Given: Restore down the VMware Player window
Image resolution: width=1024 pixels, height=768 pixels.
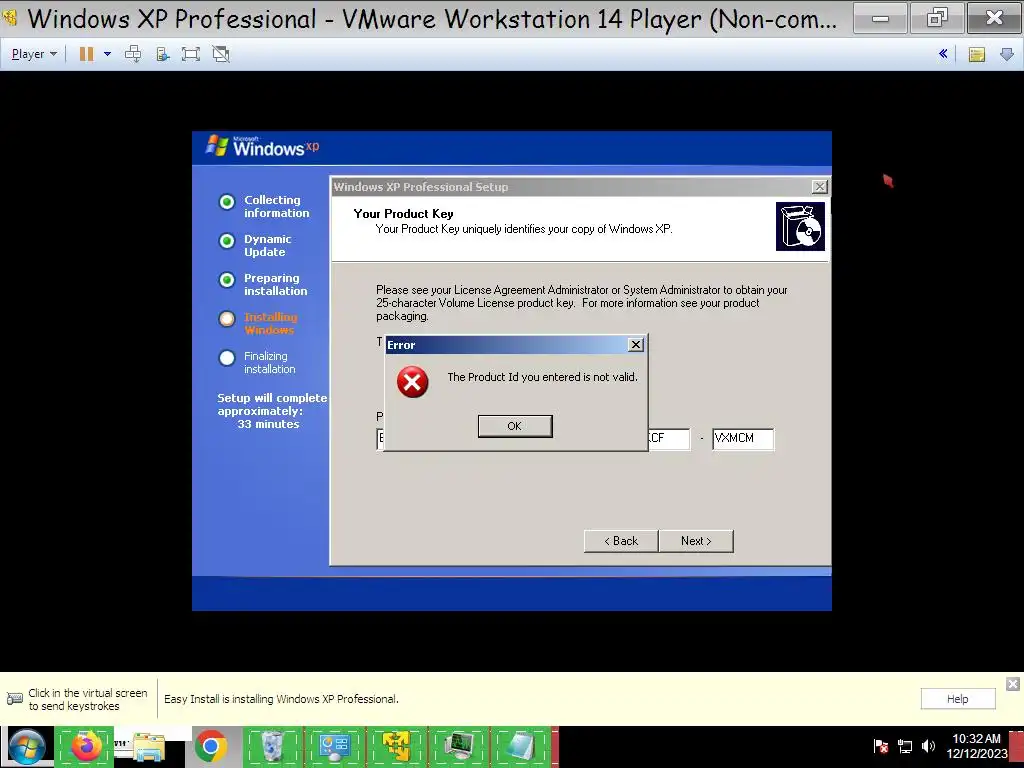Looking at the screenshot, I should [936, 18].
